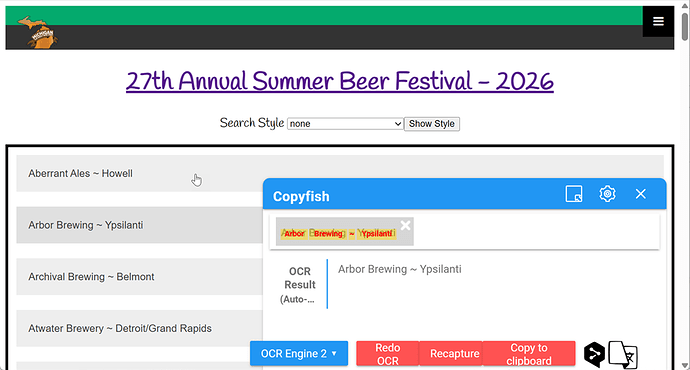
Task: Click the Search Style label
Action: click(x=252, y=123)
